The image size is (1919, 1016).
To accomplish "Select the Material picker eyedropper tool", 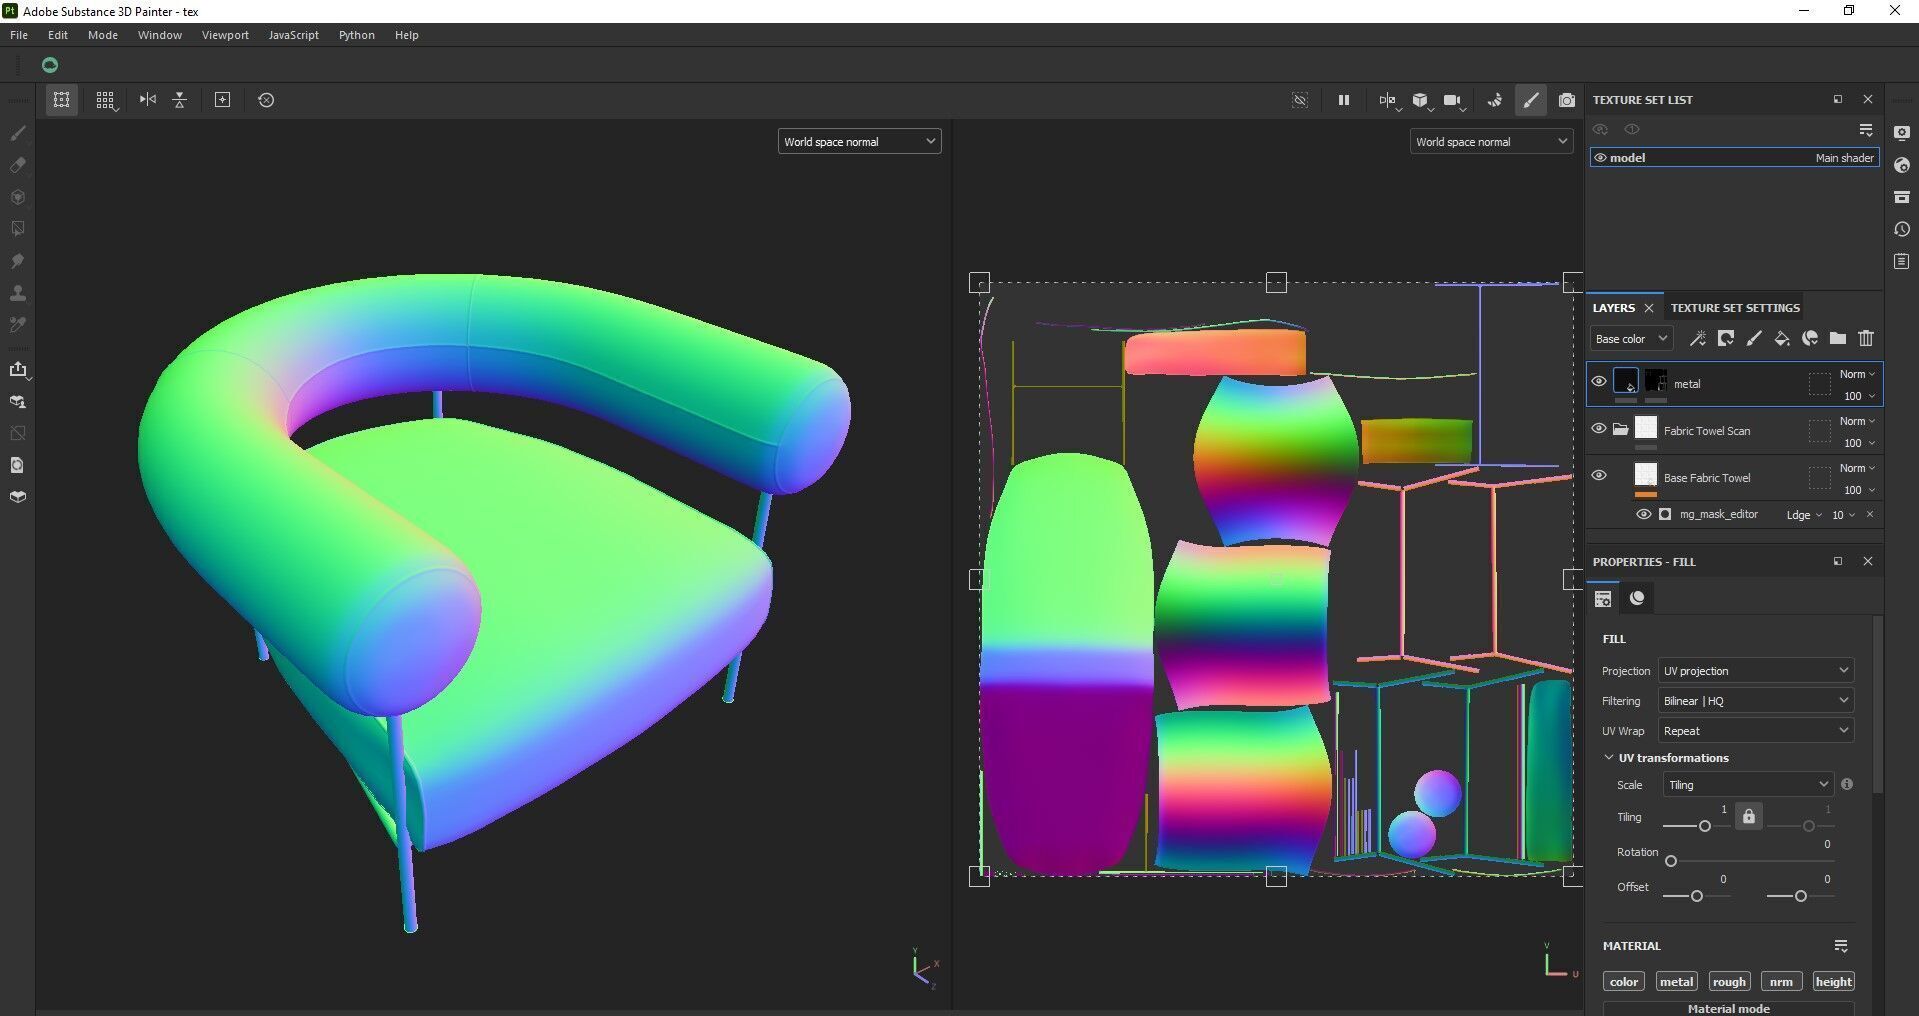I will point(18,325).
